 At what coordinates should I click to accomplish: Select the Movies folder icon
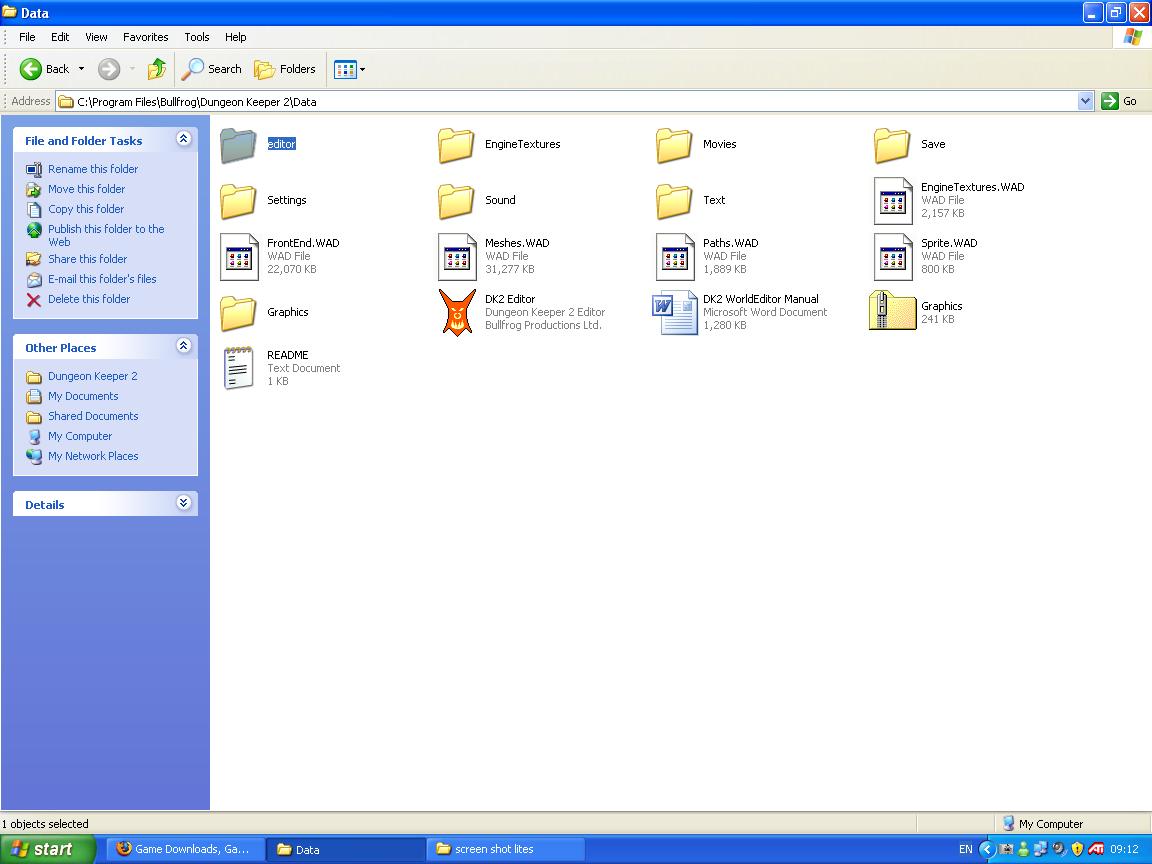[x=675, y=145]
